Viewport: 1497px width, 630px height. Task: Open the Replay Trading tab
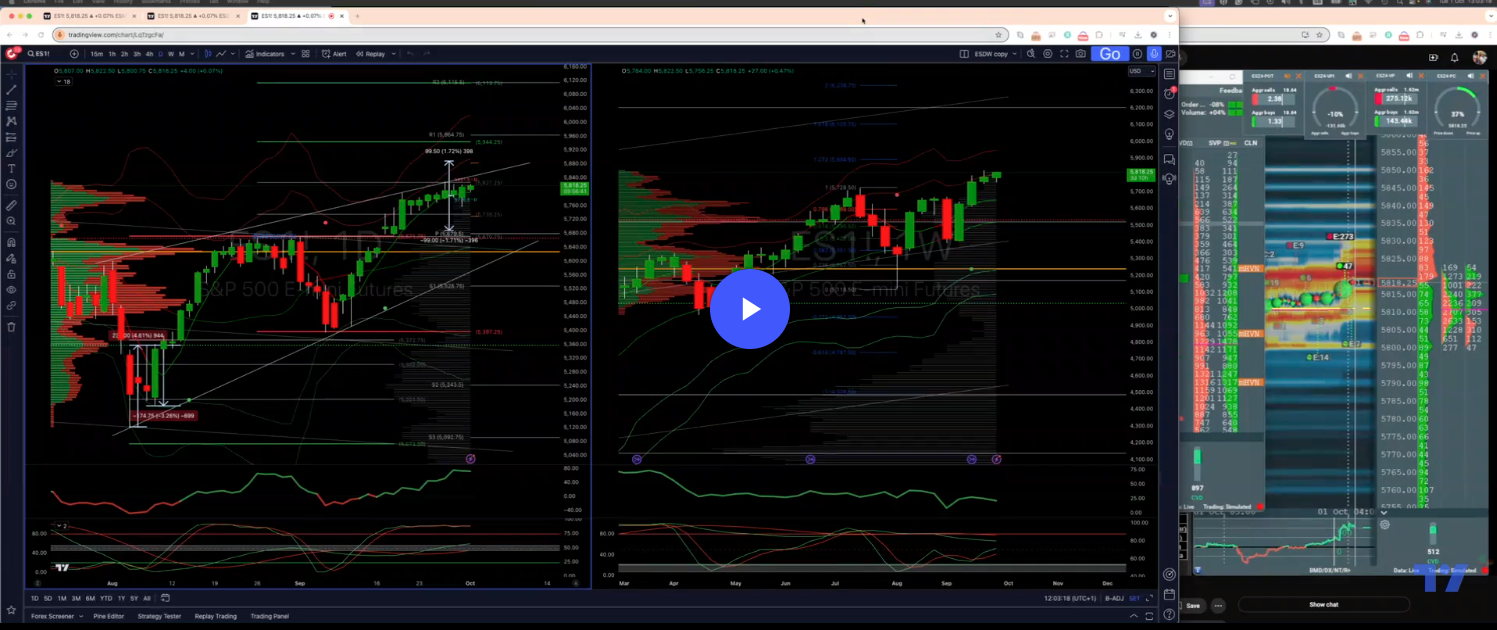(215, 616)
